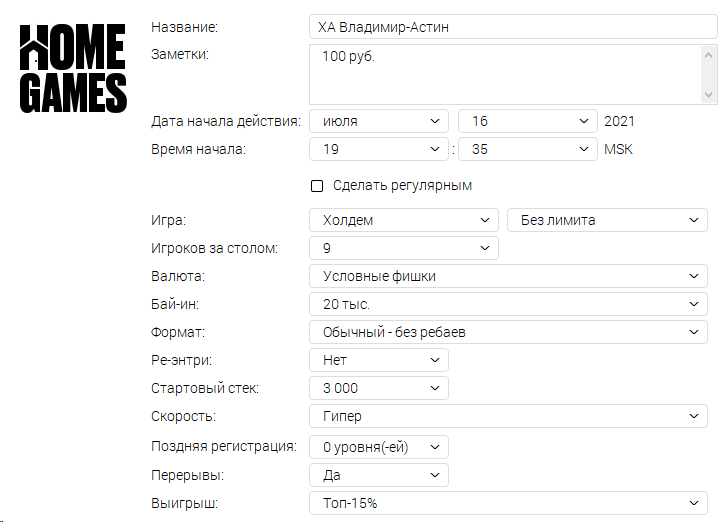Open the Бай-ин dropdown showing 20 тыс.
The image size is (724, 522).
(508, 304)
